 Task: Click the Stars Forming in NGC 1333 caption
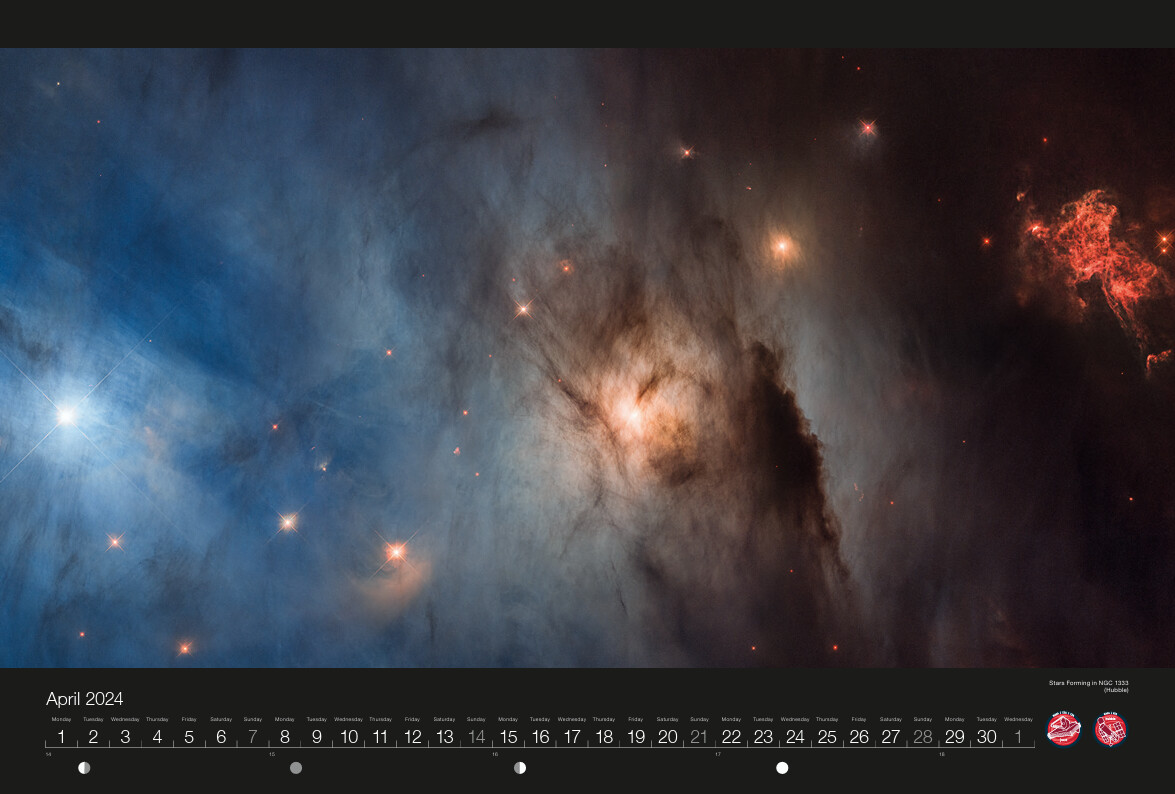pos(1088,685)
